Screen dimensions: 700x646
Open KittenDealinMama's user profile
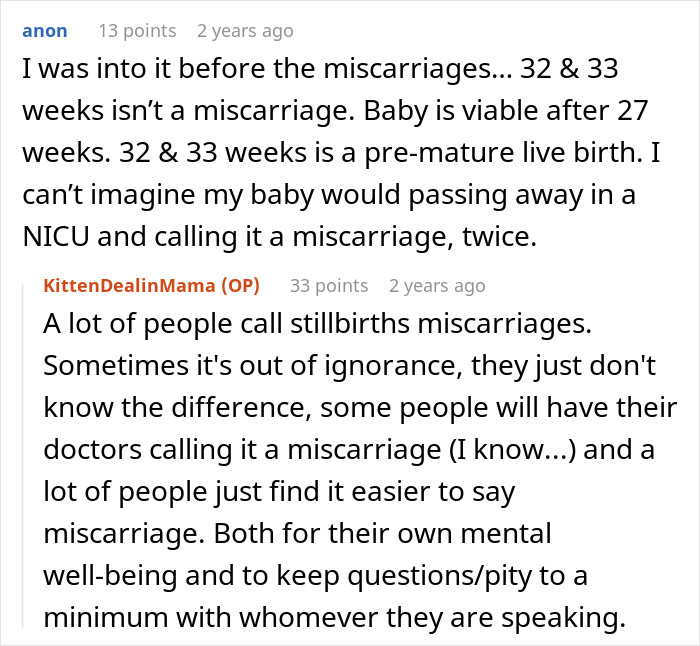pos(129,286)
